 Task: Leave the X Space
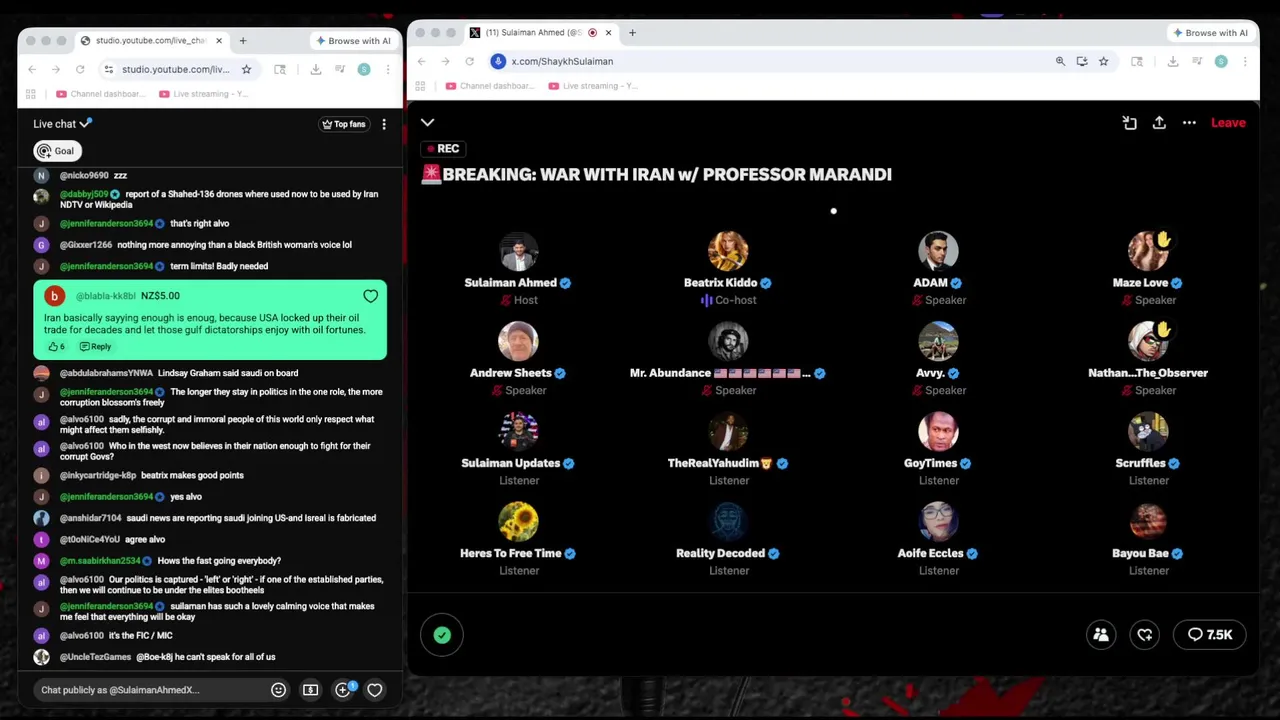point(1228,122)
